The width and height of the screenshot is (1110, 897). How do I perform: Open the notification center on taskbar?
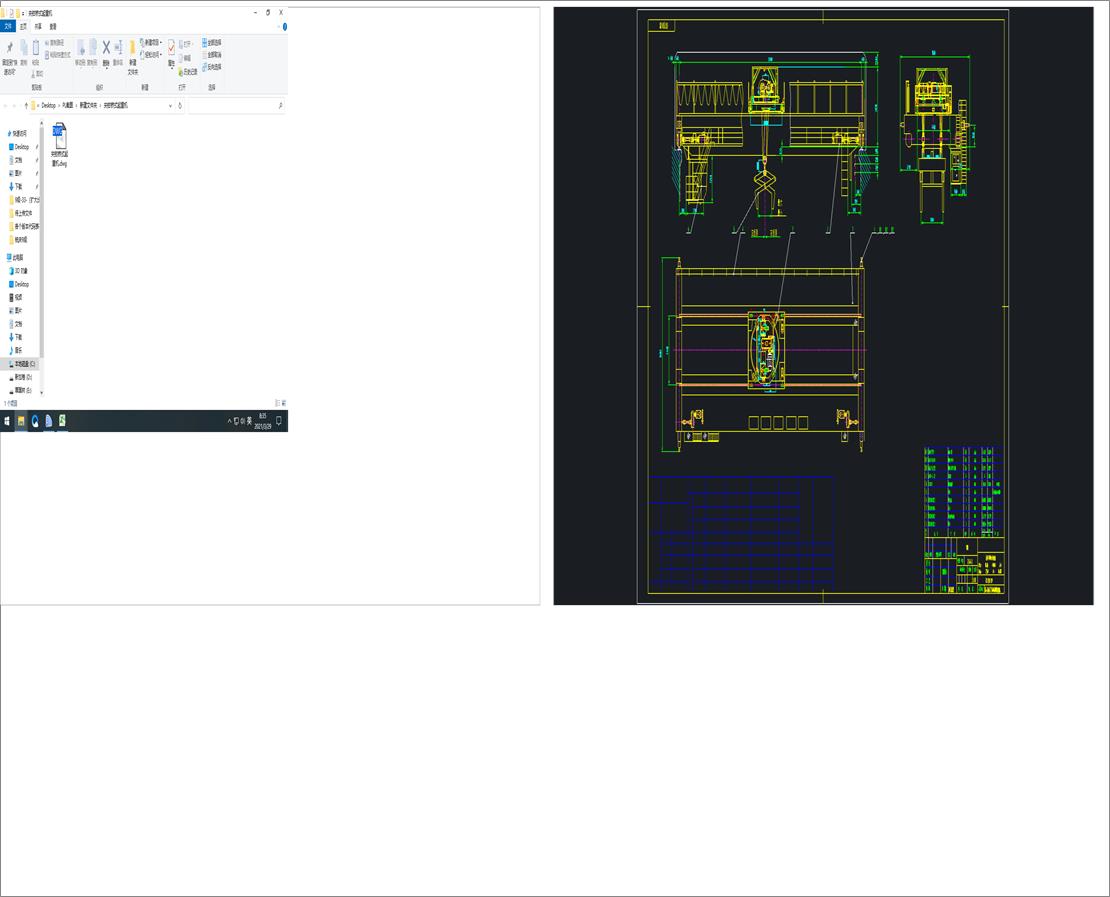point(279,421)
